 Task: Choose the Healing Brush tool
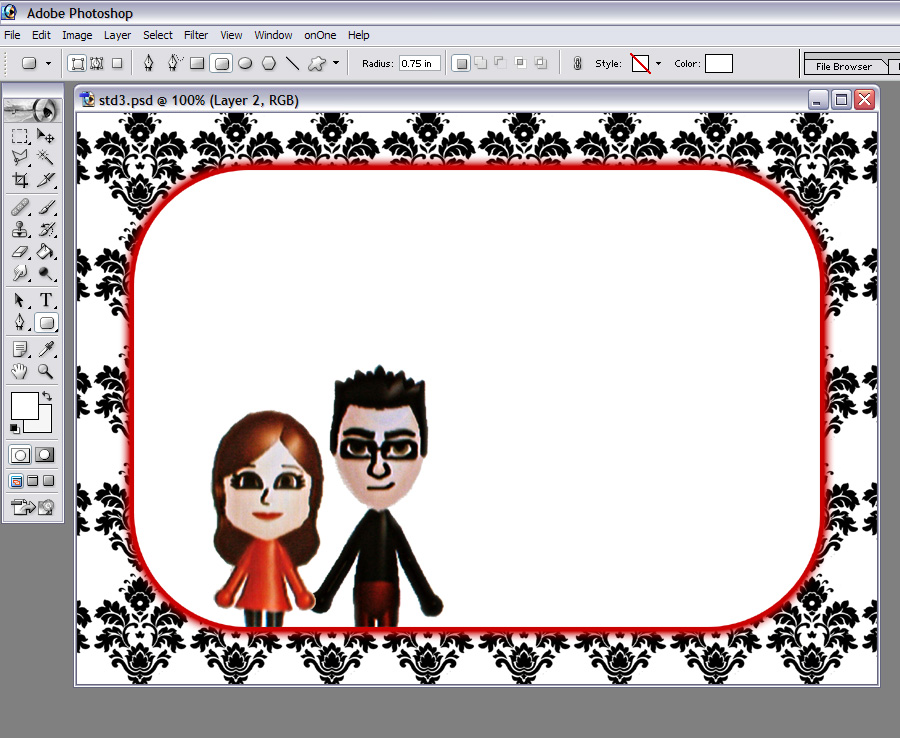coord(20,207)
